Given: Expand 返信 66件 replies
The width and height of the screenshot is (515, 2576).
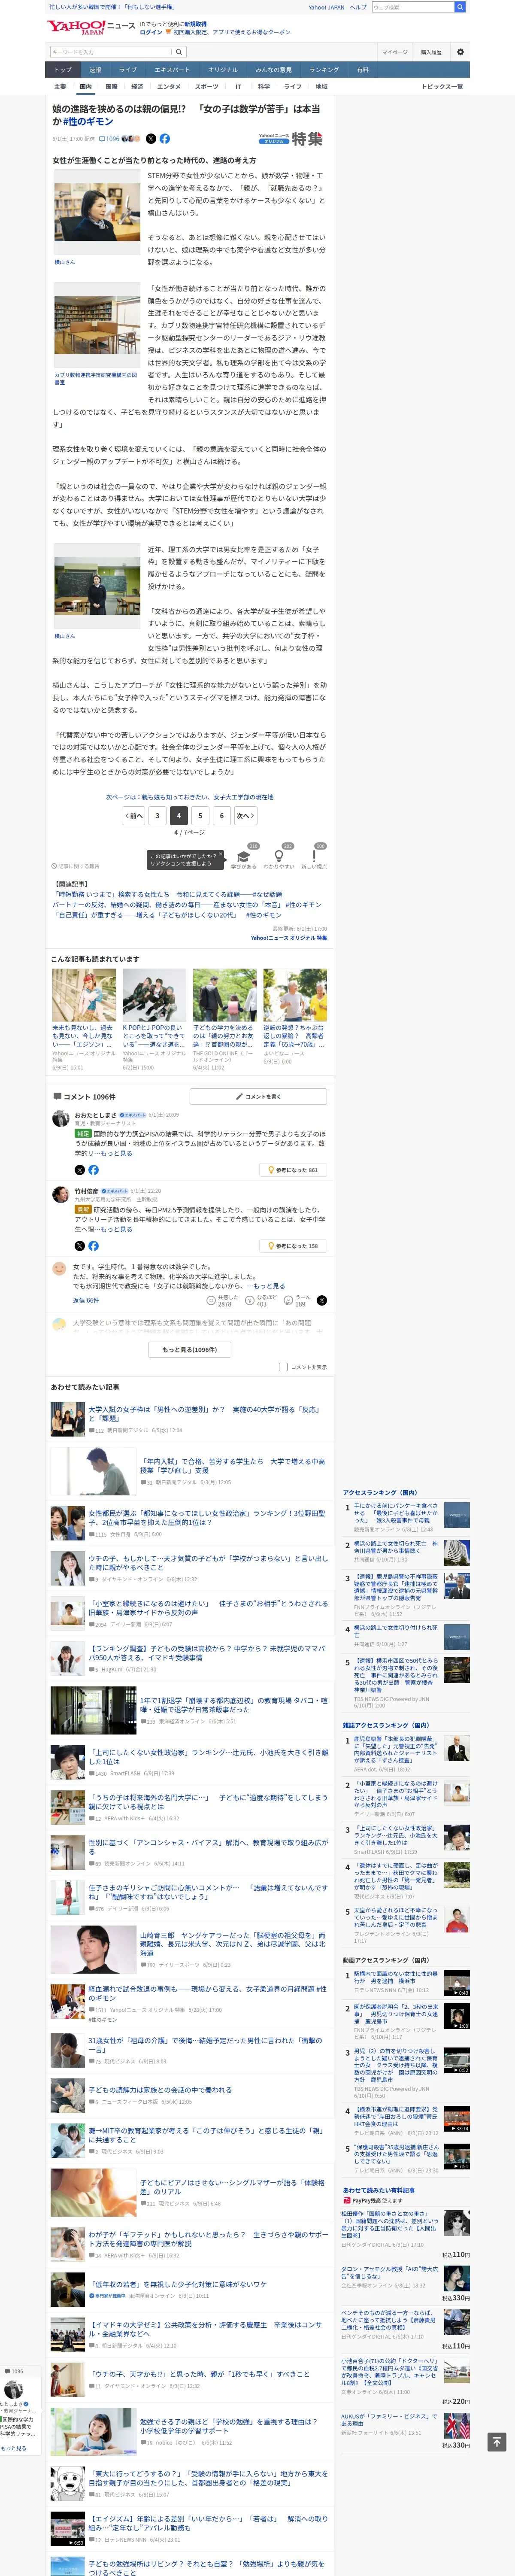Looking at the screenshot, I should tap(86, 1301).
